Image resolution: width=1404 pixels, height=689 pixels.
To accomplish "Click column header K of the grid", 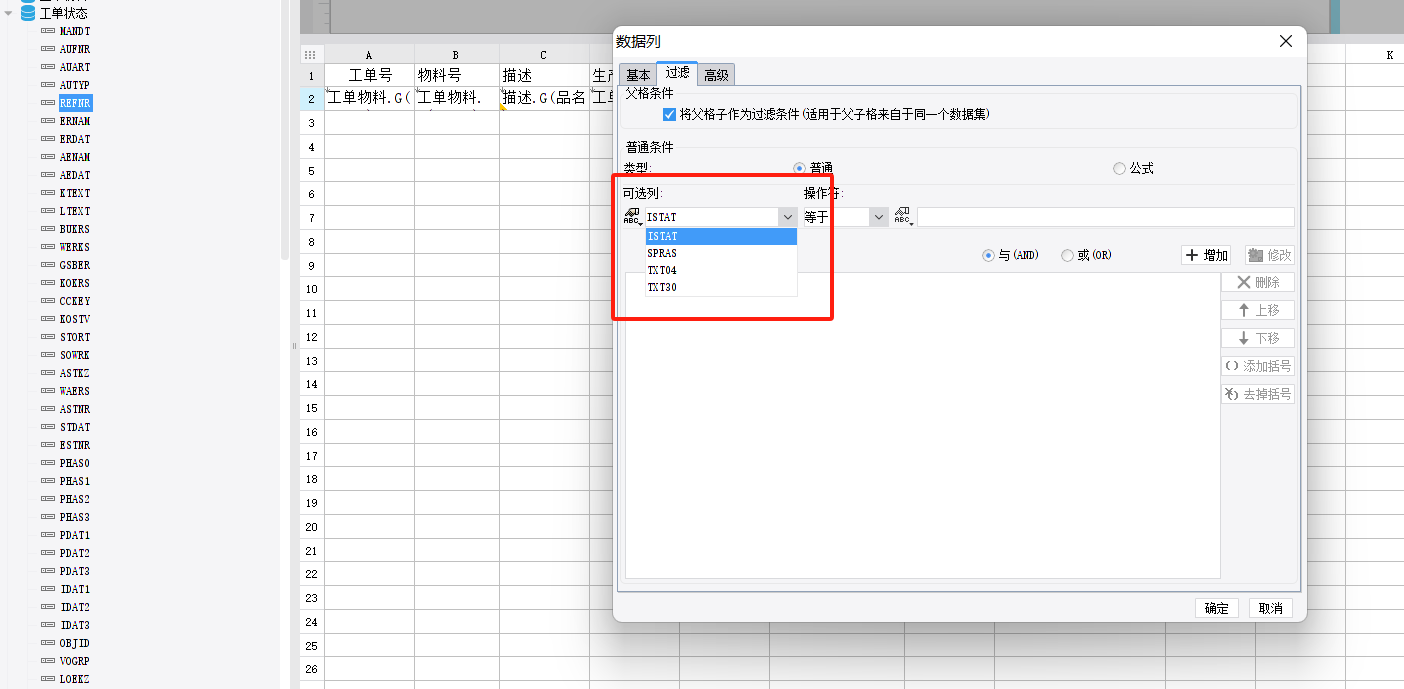I will [1389, 55].
